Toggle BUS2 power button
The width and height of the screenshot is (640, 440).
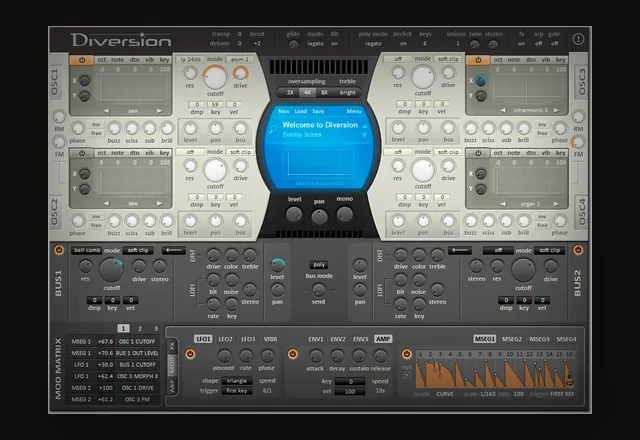578,249
